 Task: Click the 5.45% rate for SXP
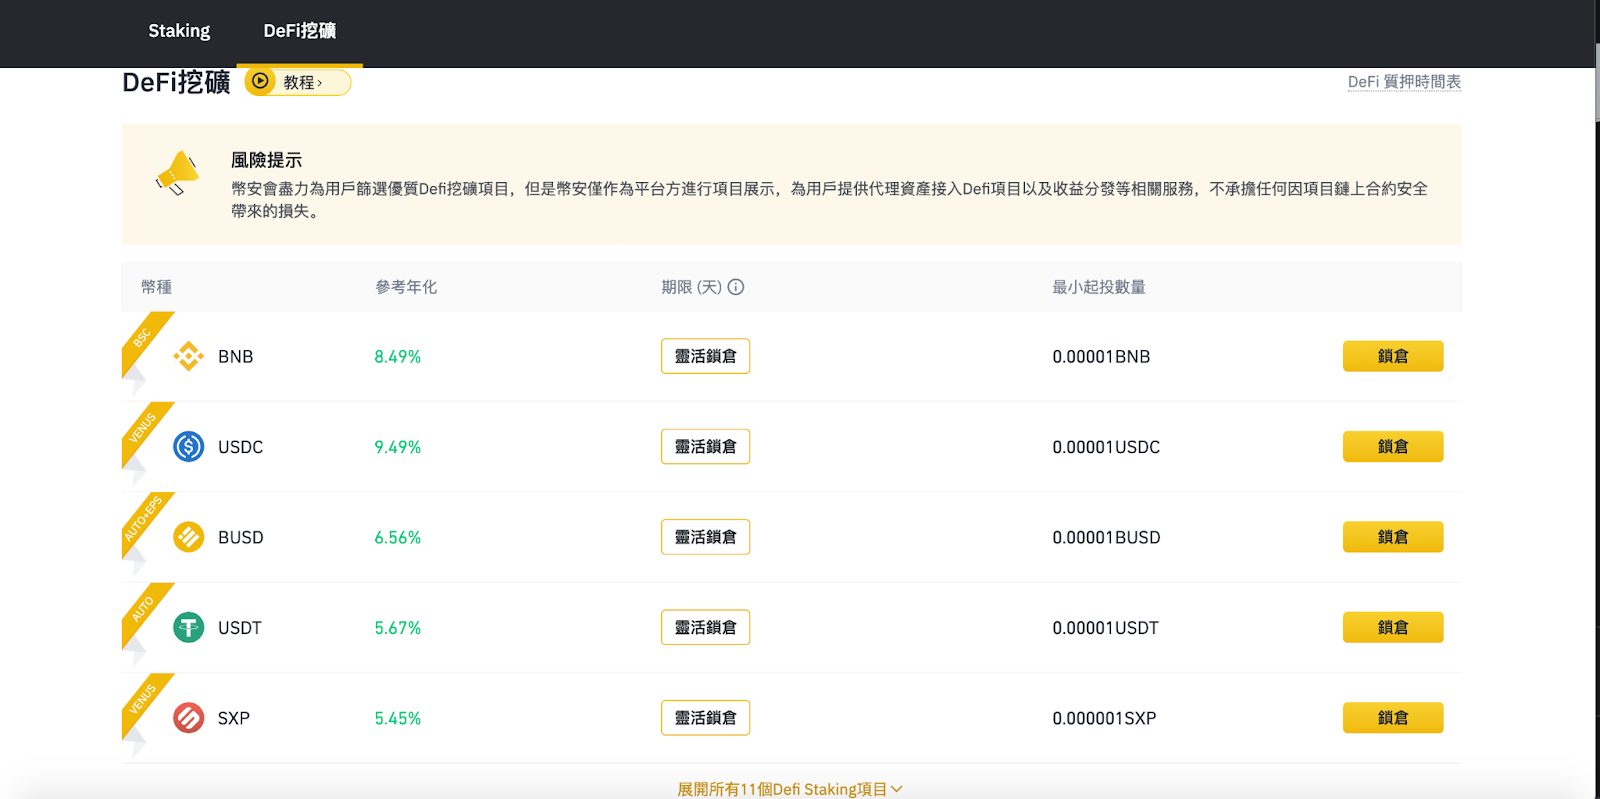398,719
